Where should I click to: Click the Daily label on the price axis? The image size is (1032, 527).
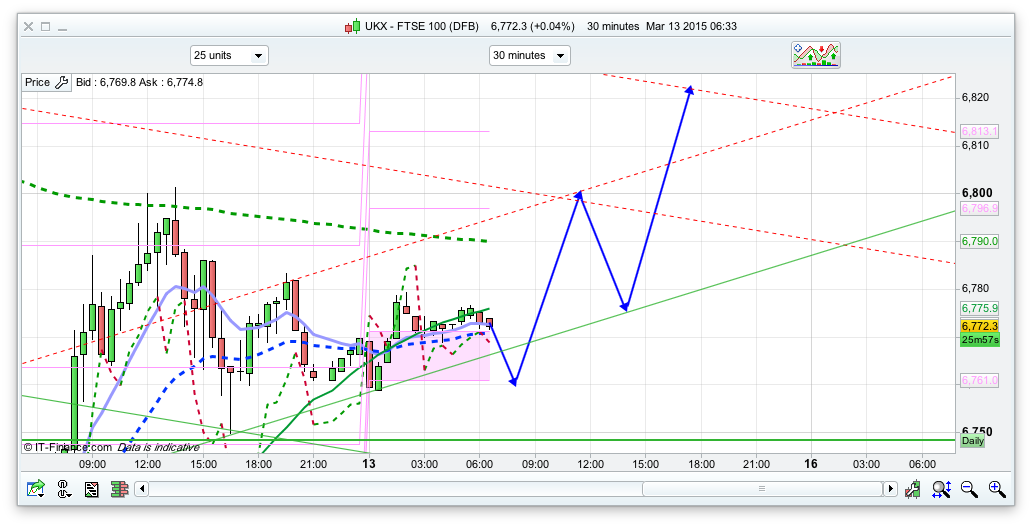click(x=972, y=441)
